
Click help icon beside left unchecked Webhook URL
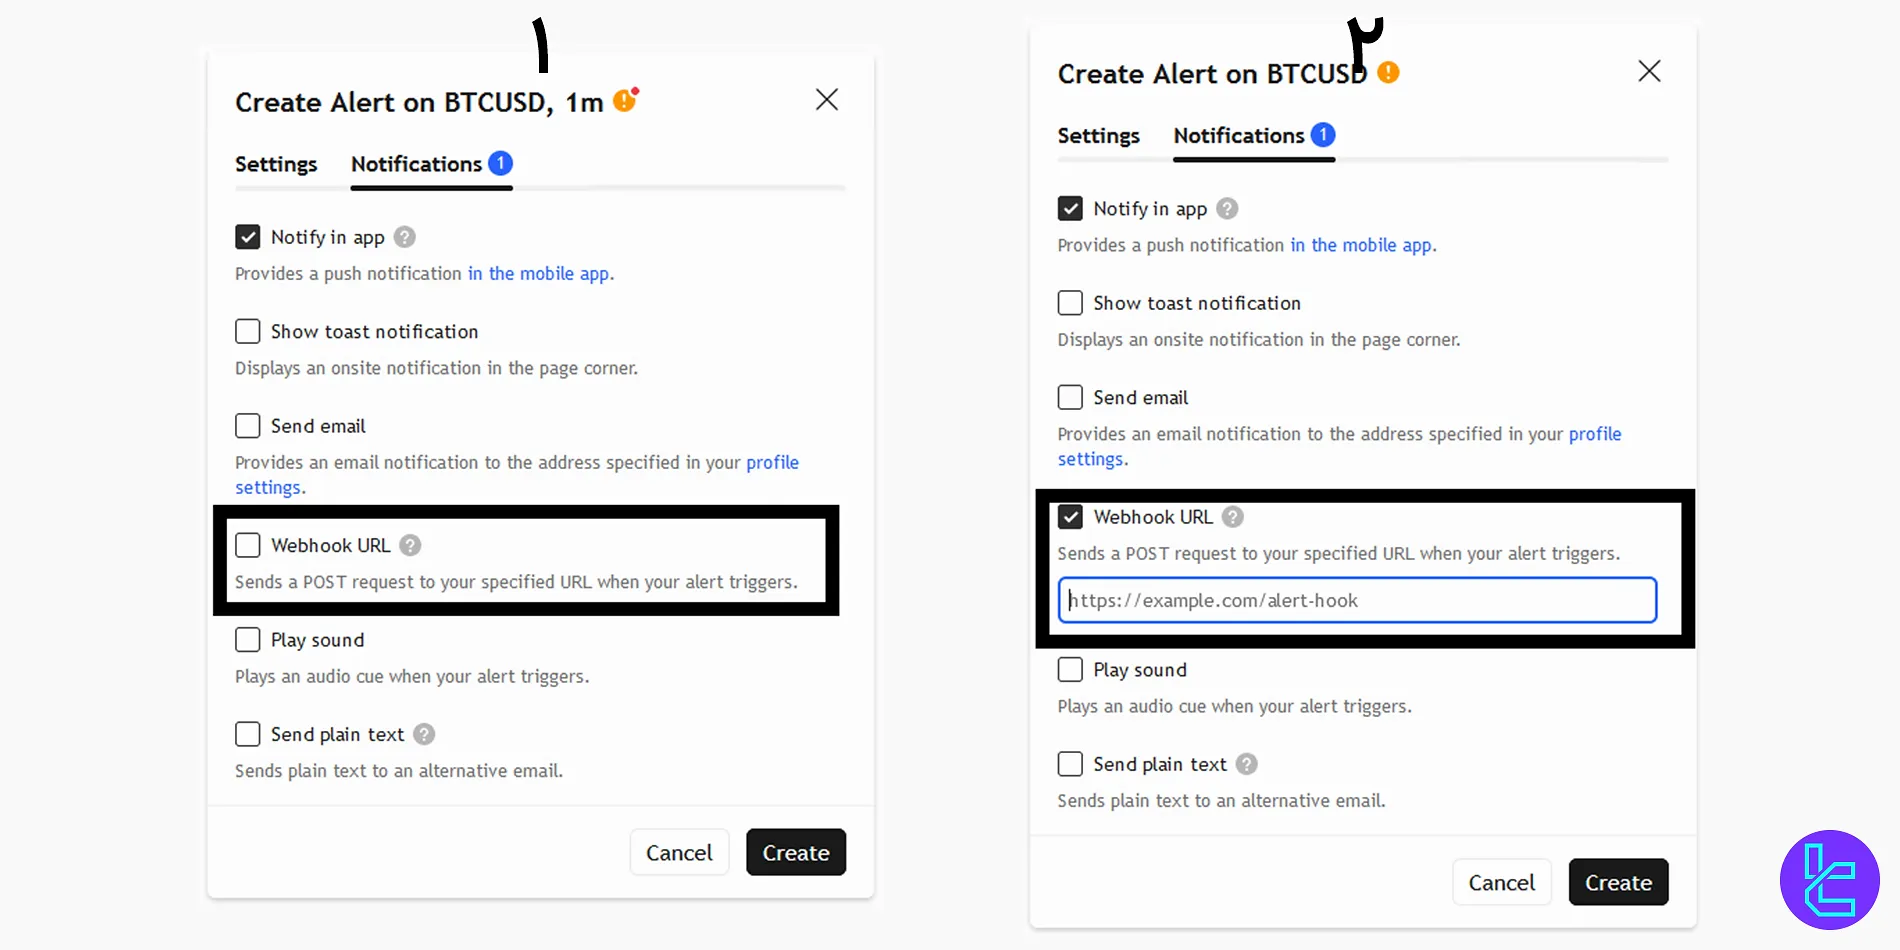pos(410,545)
